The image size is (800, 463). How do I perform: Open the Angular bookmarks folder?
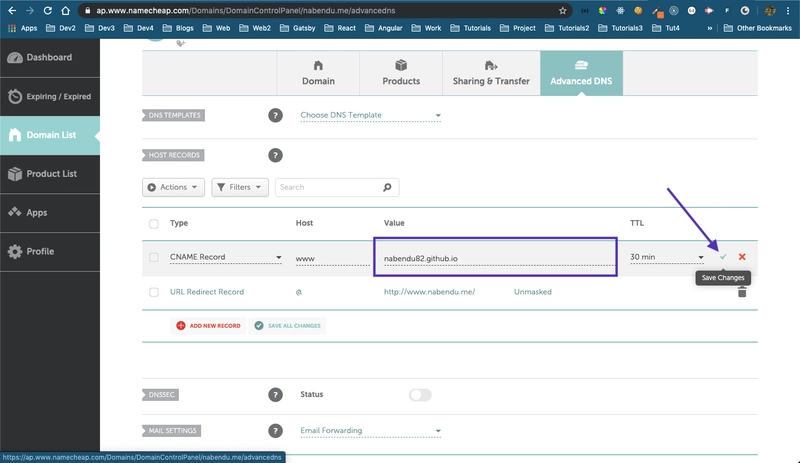click(x=384, y=28)
